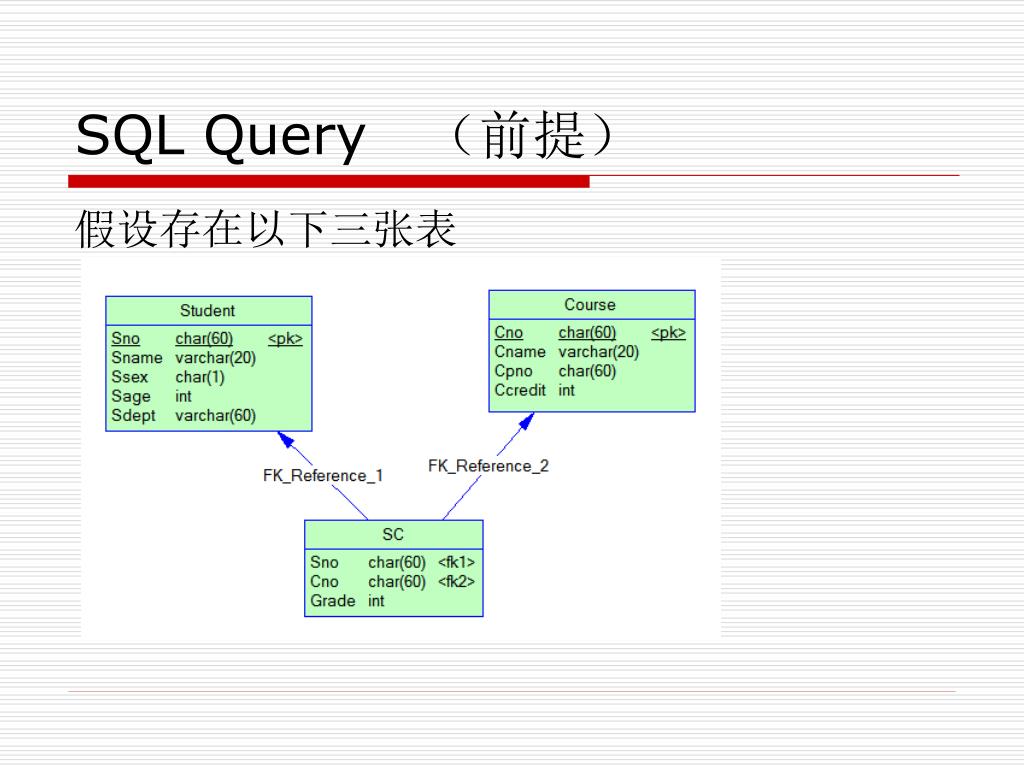Click the <pk> marker in Student table
Image resolution: width=1024 pixels, height=768 pixels.
[x=285, y=338]
